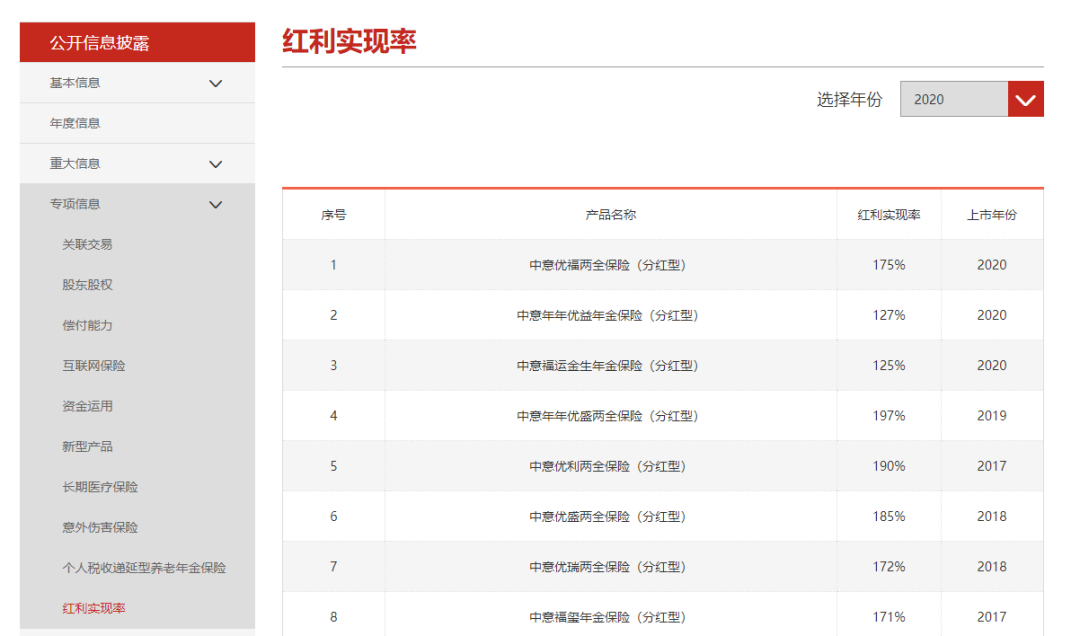
Task: Click the 2020 year selection field
Action: click(x=954, y=99)
